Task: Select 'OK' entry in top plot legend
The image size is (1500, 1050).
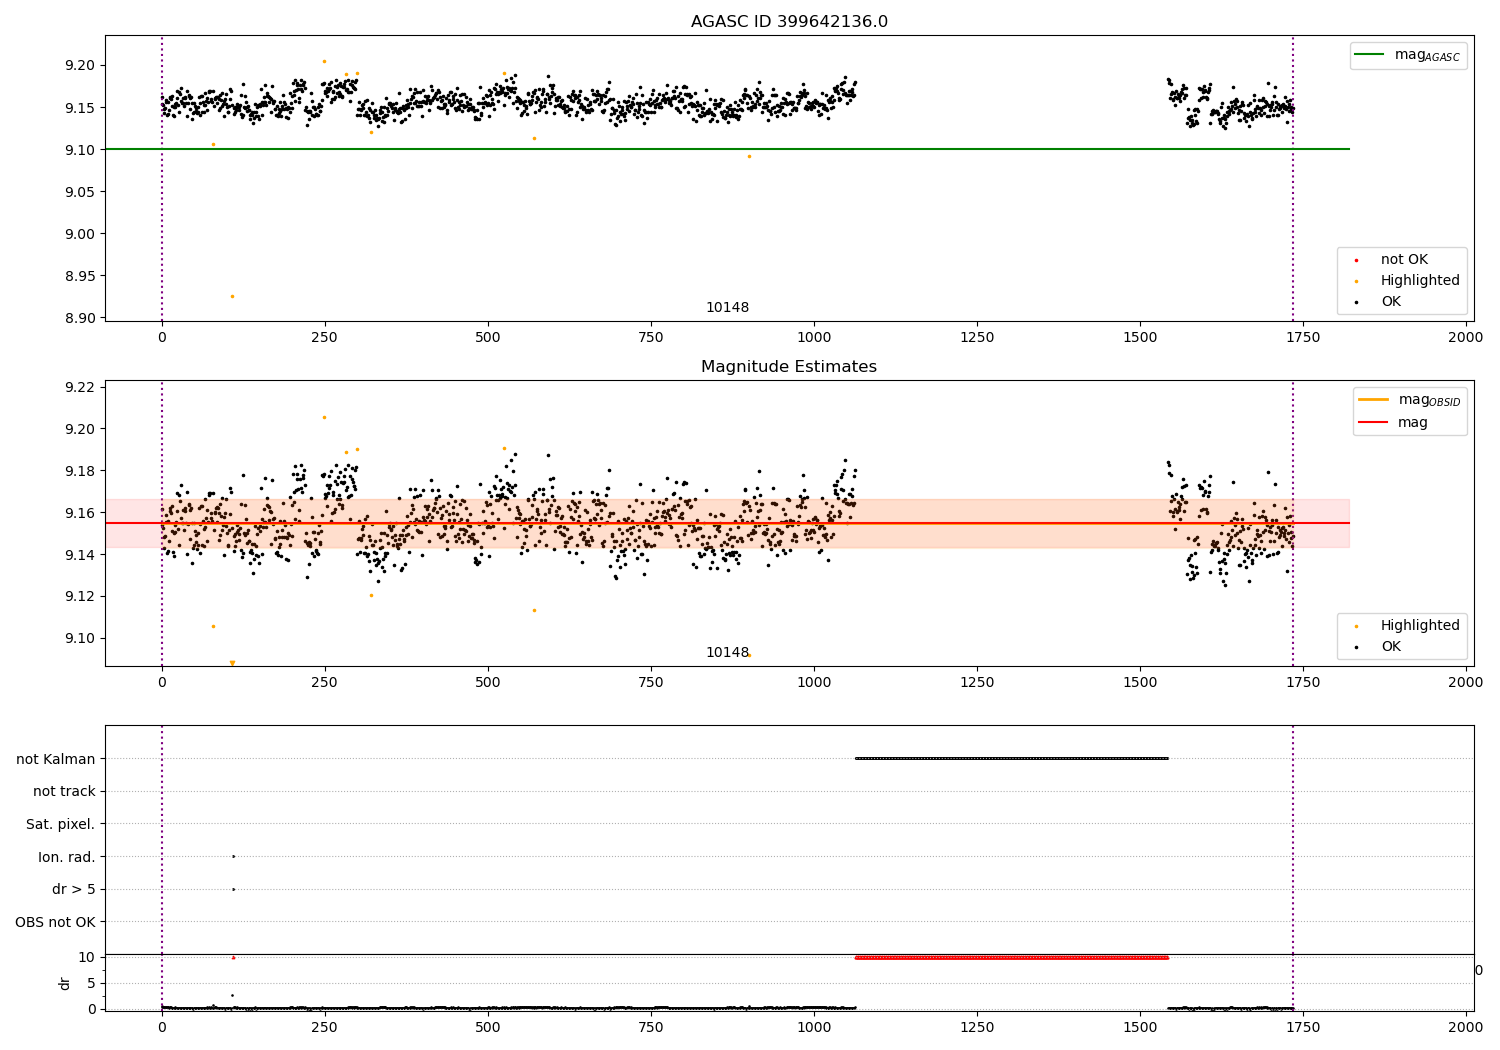Action: coord(1391,301)
